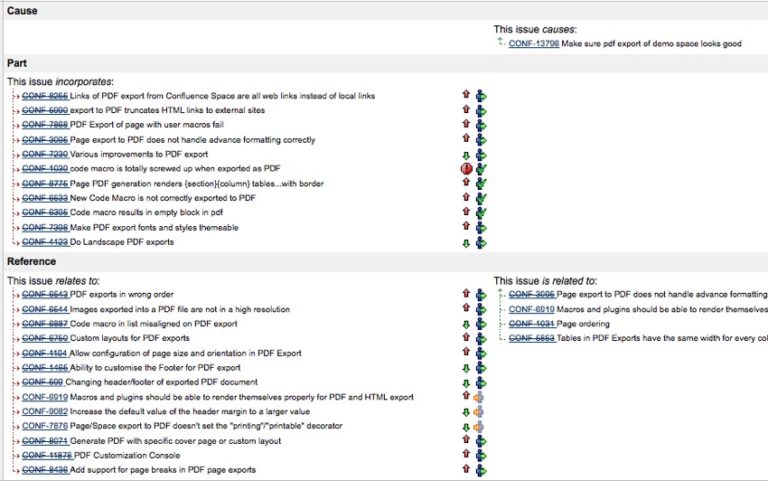Click the resolved status icon beside CONF-8775

click(x=481, y=184)
